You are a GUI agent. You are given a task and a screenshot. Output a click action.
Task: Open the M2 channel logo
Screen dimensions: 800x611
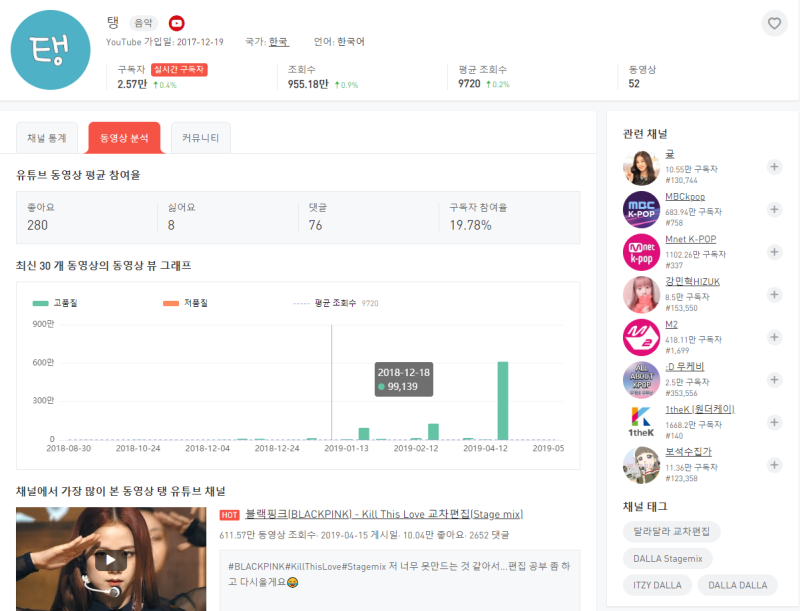point(641,338)
